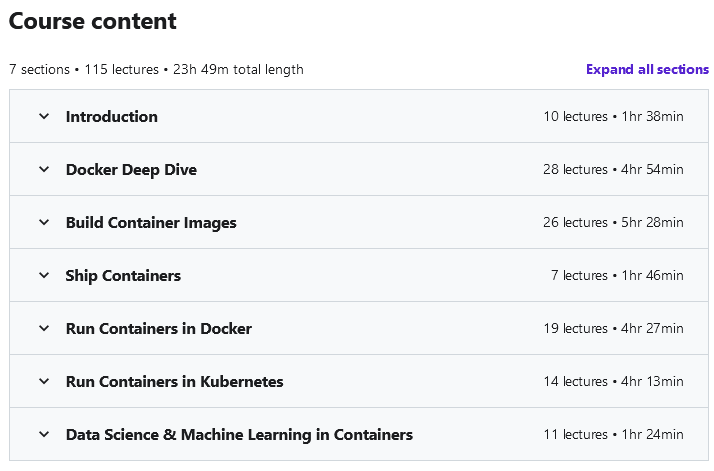Click the chevron beside Data Science & Machine Learning
The width and height of the screenshot is (714, 471).
click(x=44, y=434)
